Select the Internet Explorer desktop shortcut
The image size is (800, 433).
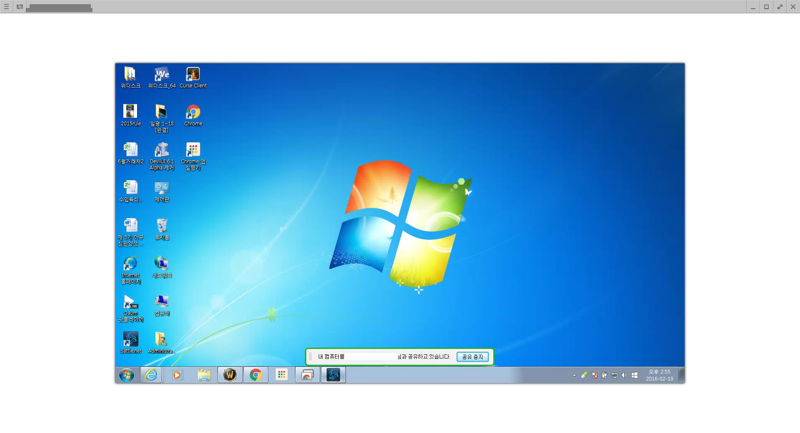point(131,270)
